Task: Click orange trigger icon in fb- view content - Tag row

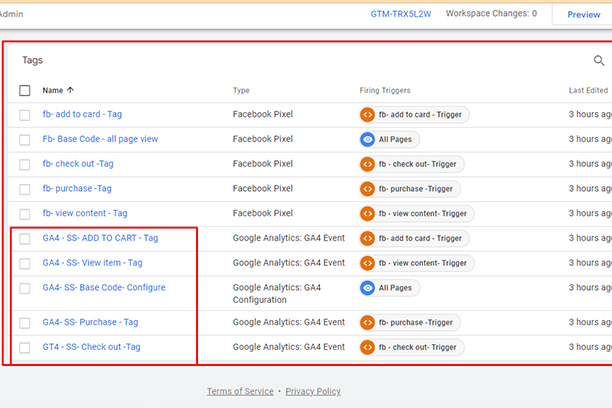Action: point(367,214)
